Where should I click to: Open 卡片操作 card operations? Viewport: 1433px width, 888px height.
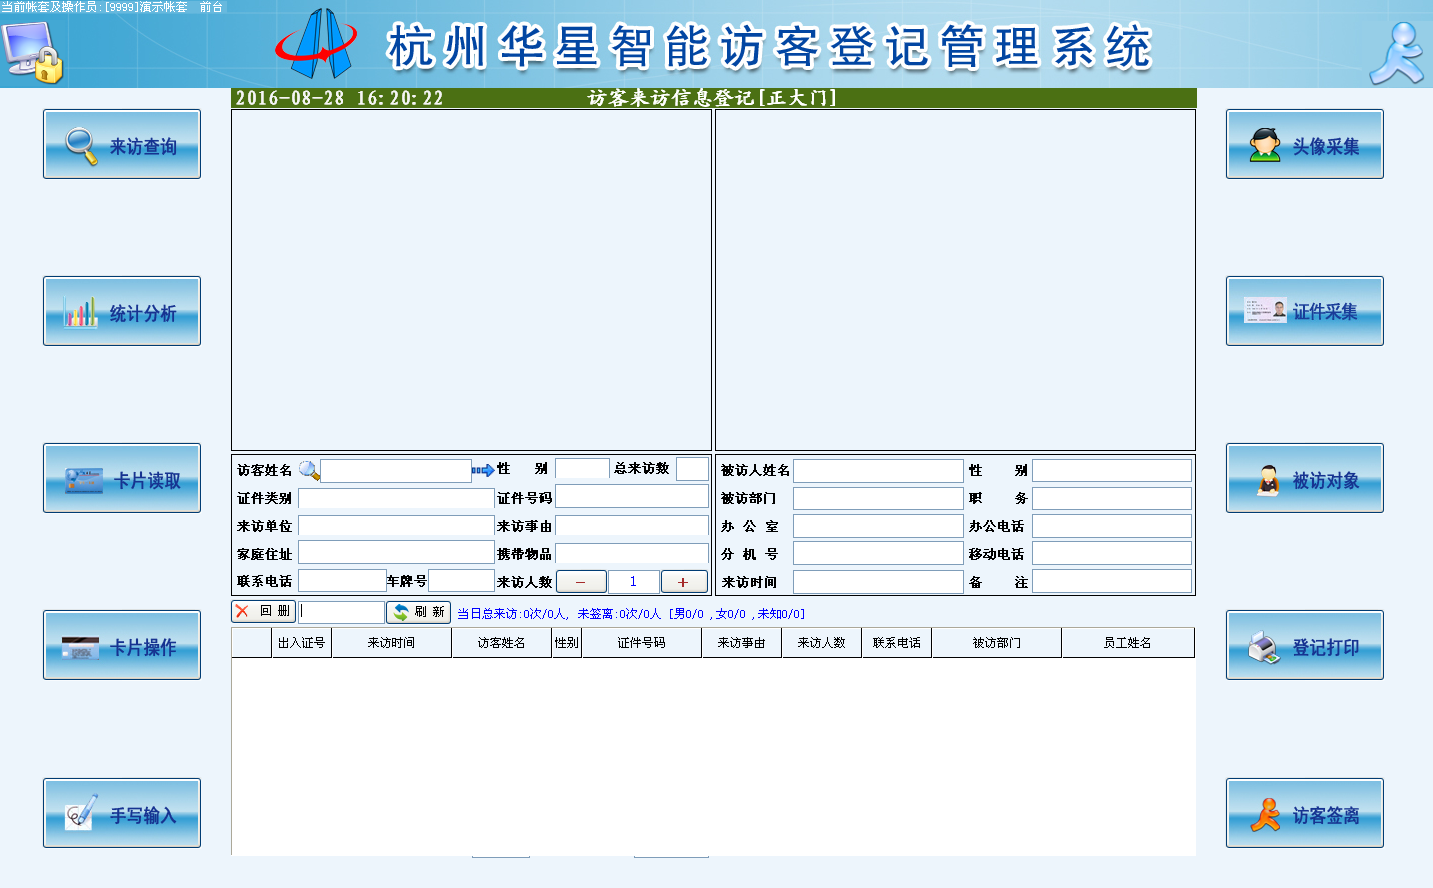click(122, 645)
